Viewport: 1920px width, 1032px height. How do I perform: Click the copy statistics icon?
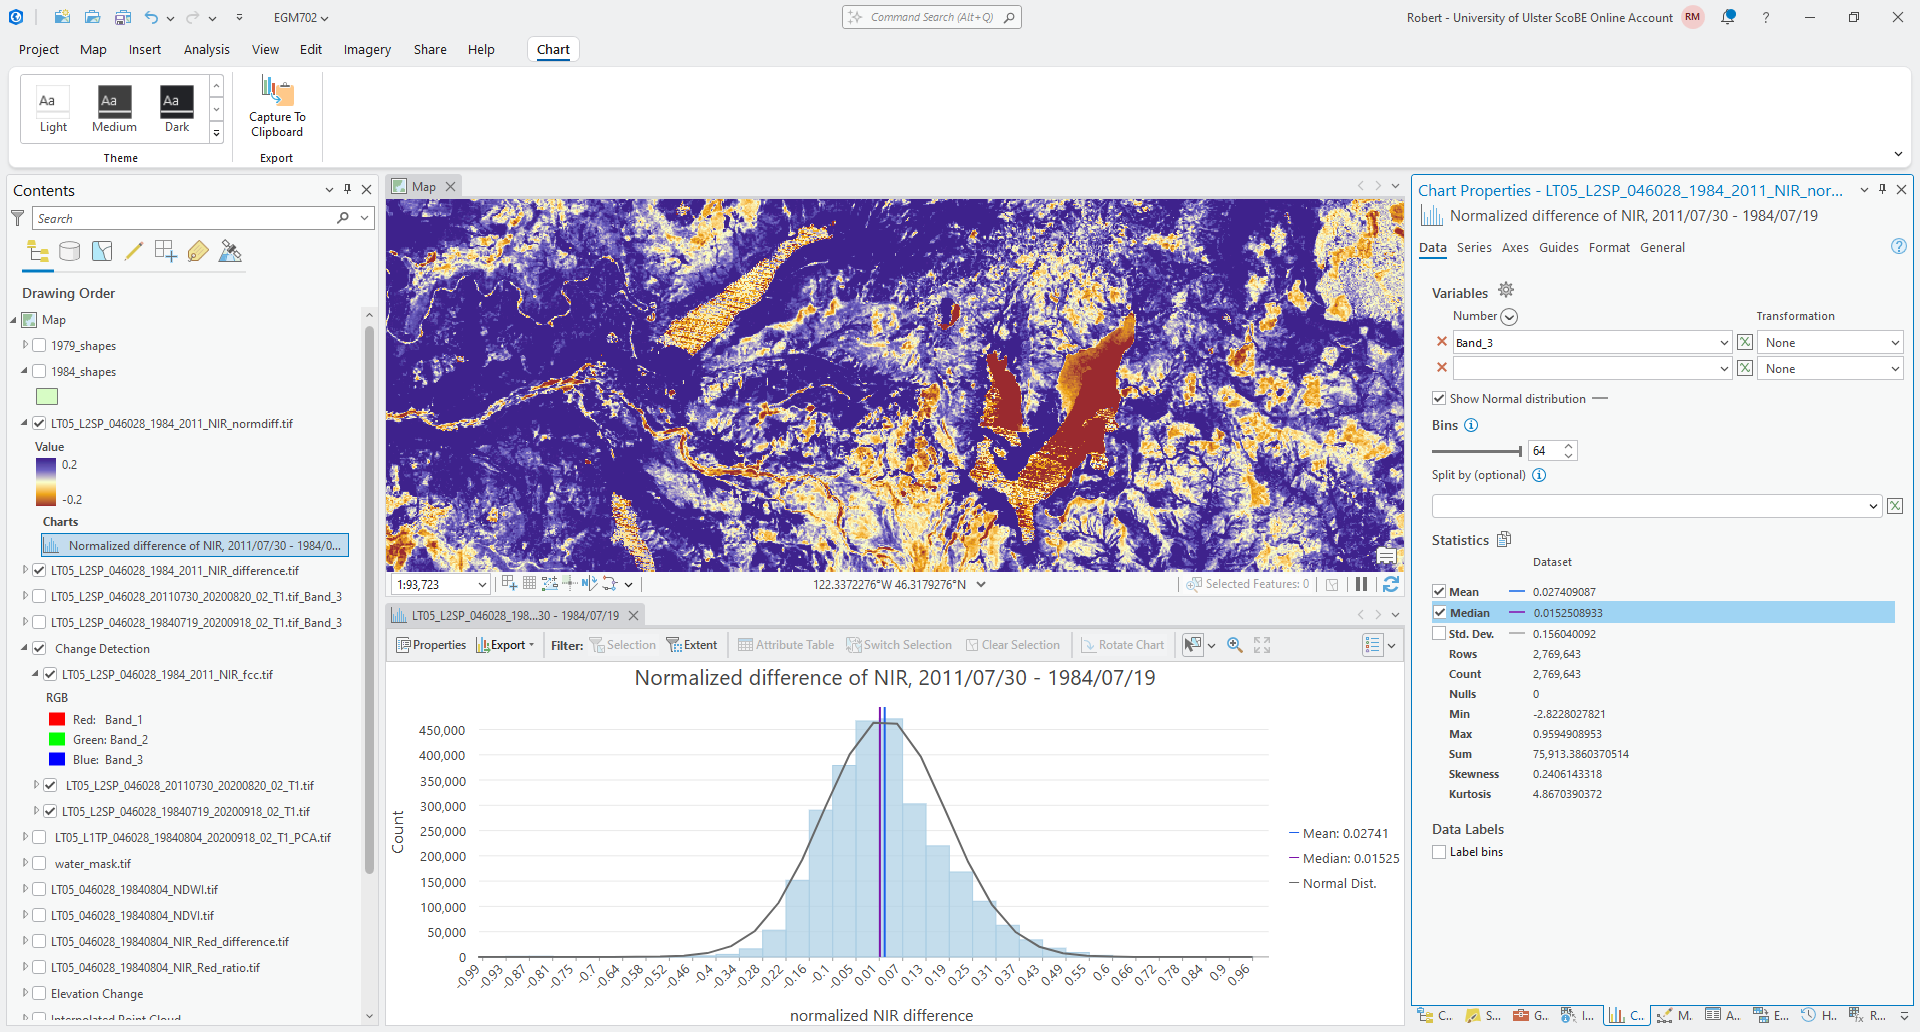tap(1504, 540)
